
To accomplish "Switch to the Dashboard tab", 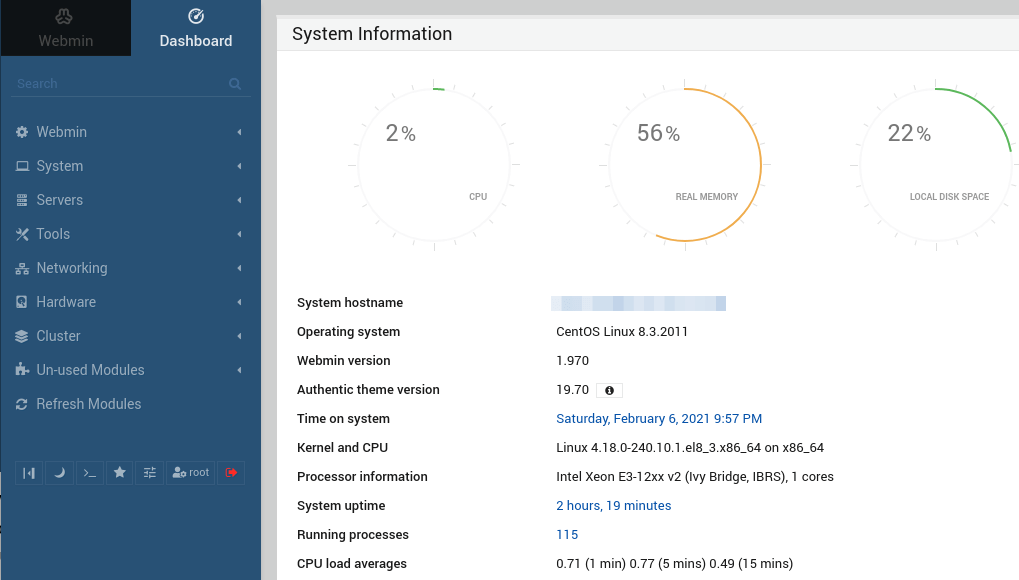I will tap(196, 28).
